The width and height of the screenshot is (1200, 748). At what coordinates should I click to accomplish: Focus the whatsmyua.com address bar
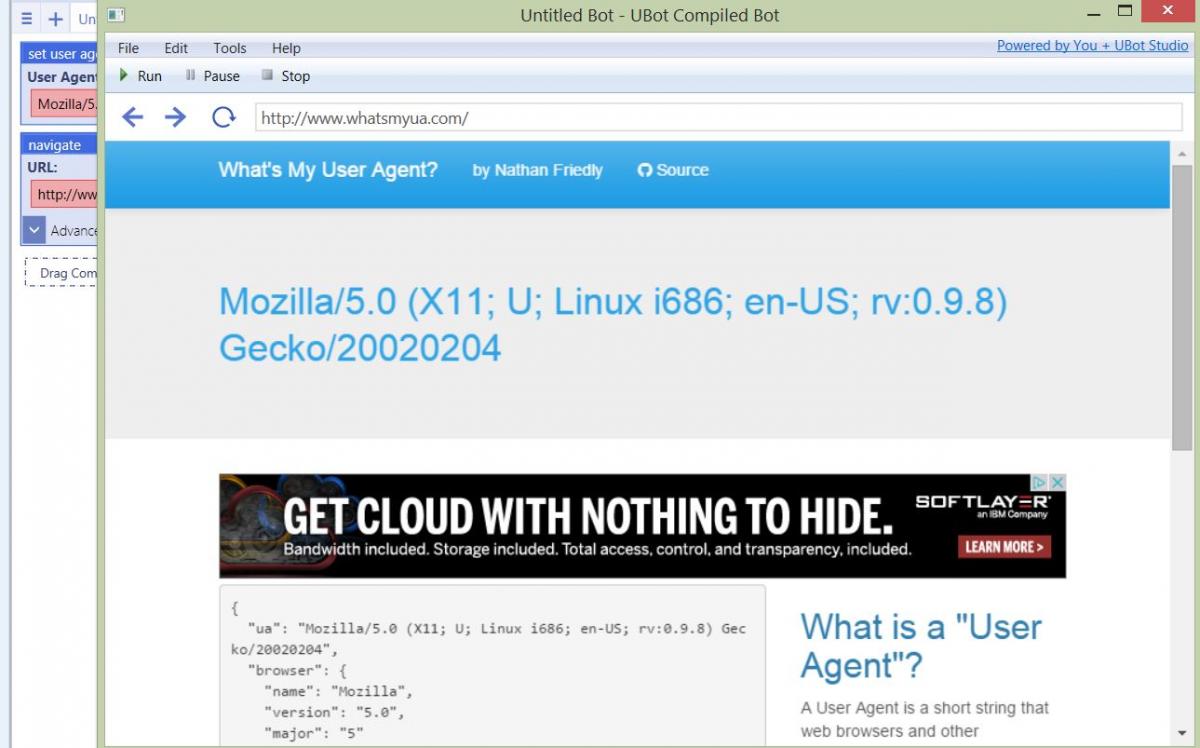click(x=718, y=118)
